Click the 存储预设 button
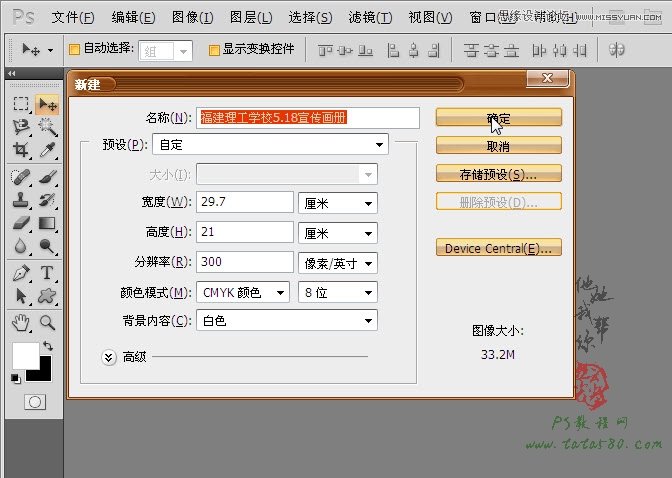The width and height of the screenshot is (672, 478). pos(499,174)
